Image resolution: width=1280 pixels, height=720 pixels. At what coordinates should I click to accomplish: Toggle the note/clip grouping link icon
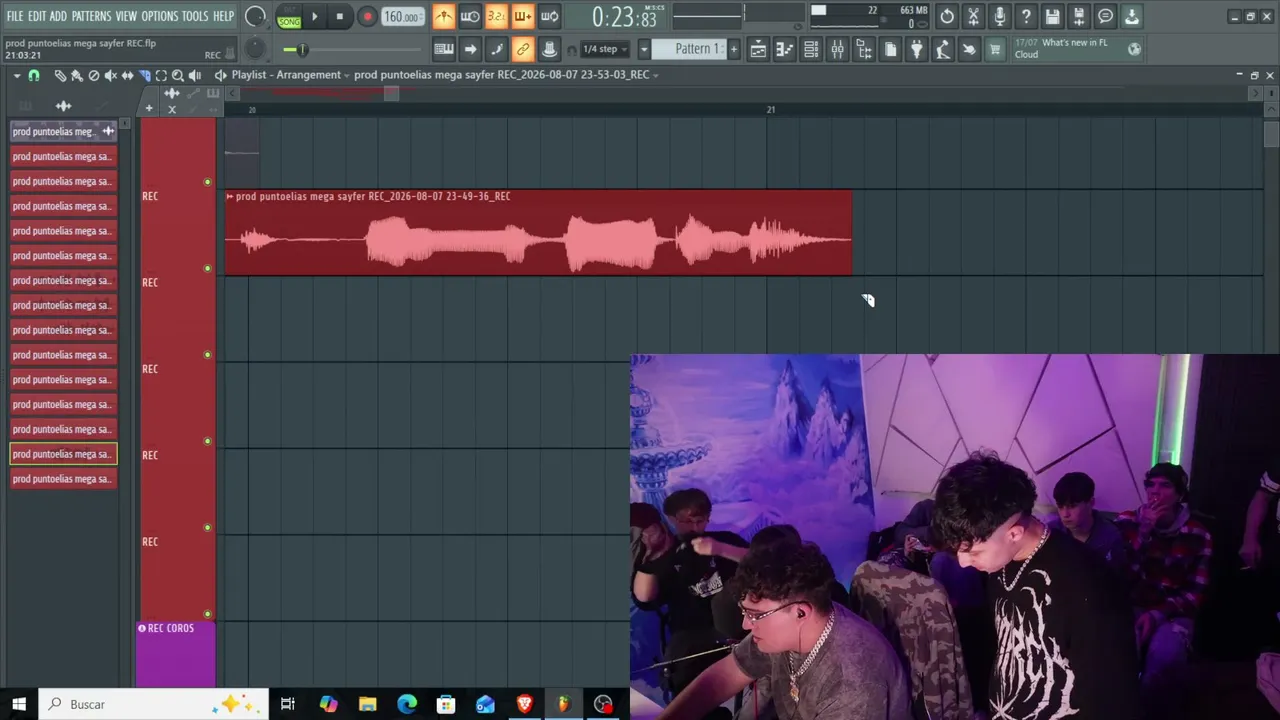tap(523, 49)
